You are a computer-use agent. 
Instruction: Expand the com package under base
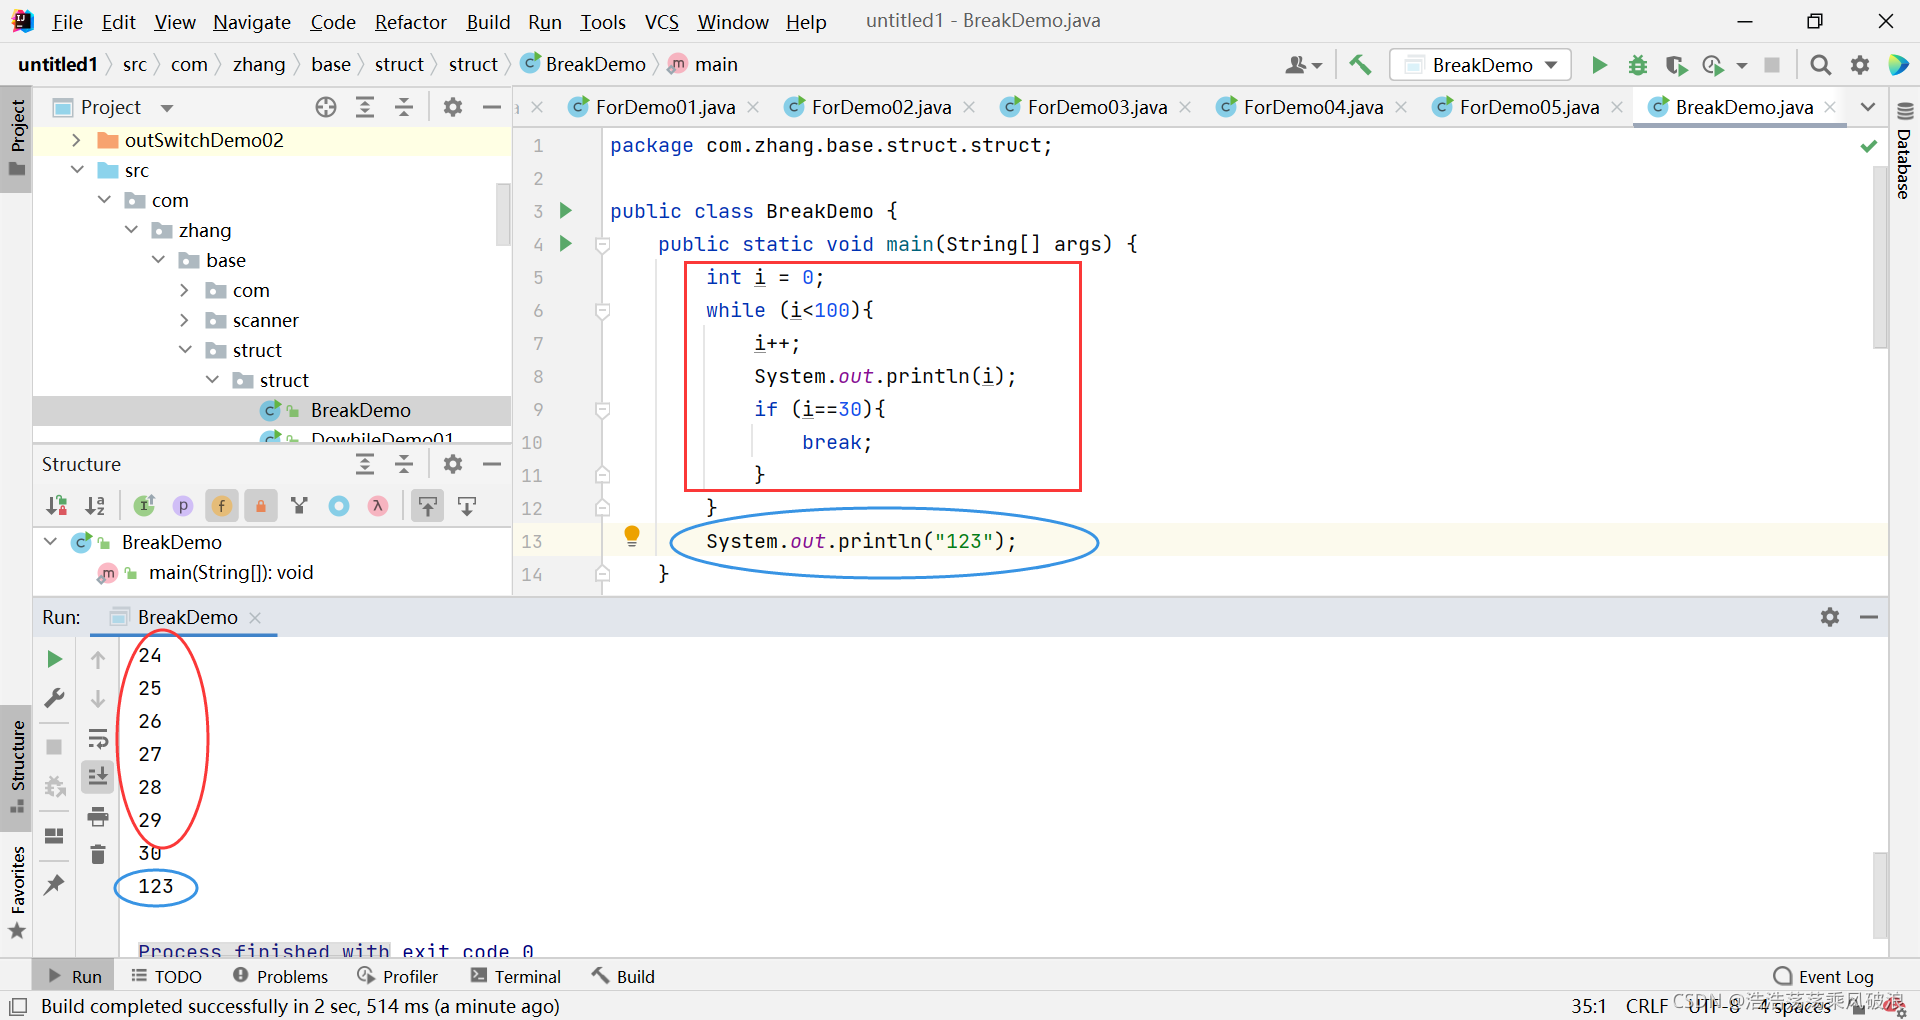(x=184, y=290)
